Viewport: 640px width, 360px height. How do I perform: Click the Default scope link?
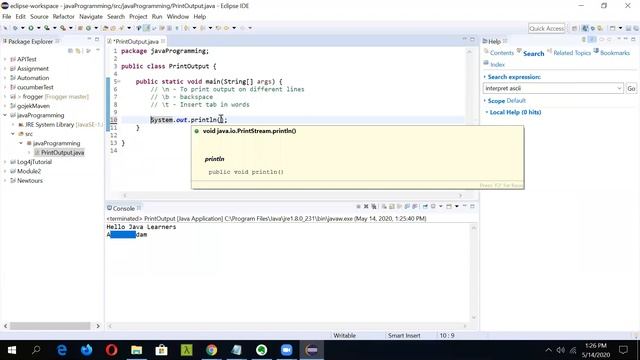(x=516, y=100)
